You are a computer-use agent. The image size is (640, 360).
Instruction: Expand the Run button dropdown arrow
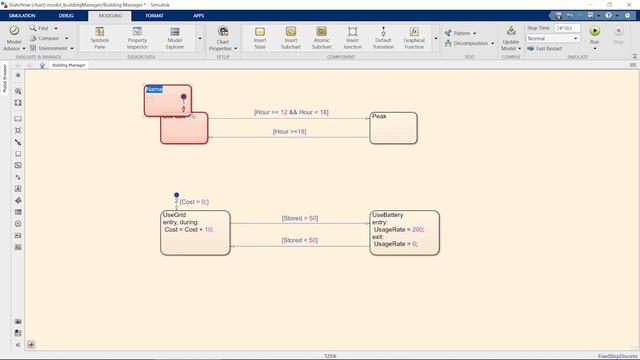595,49
